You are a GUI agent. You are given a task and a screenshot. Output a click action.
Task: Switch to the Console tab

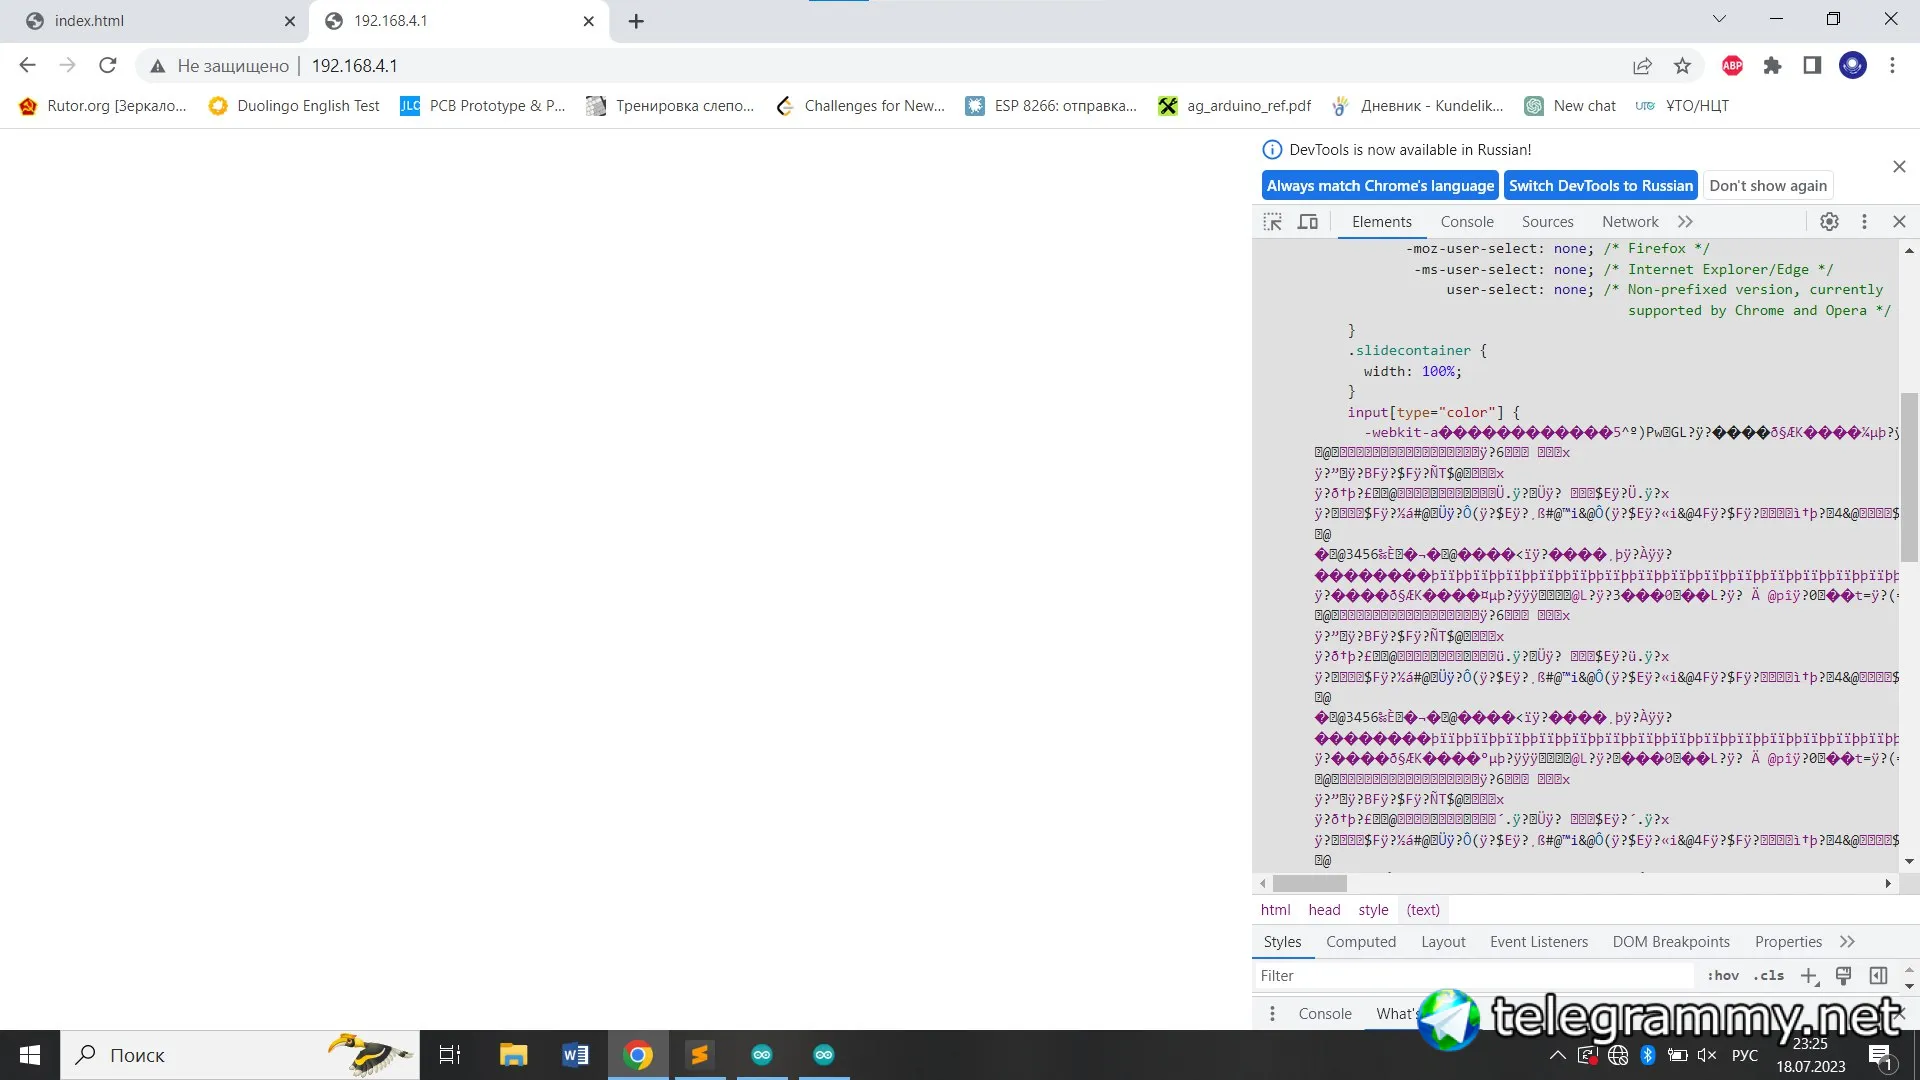click(1467, 222)
